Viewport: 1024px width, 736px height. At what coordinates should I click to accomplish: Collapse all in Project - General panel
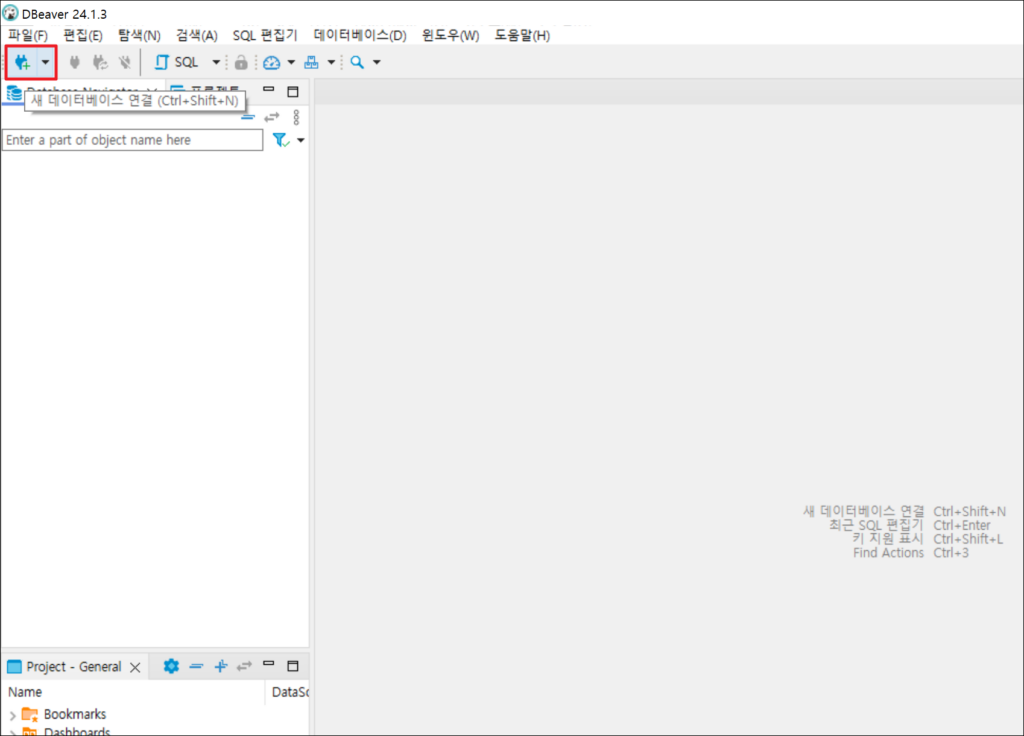pos(196,666)
